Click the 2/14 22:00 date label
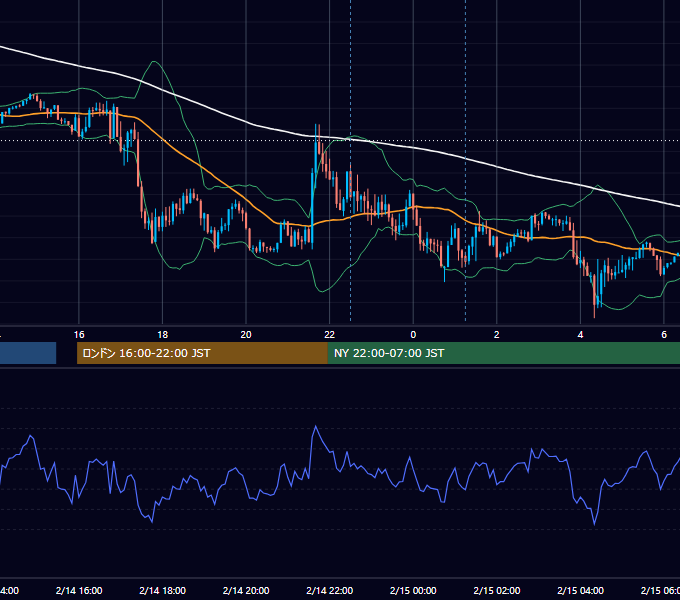 (x=330, y=590)
